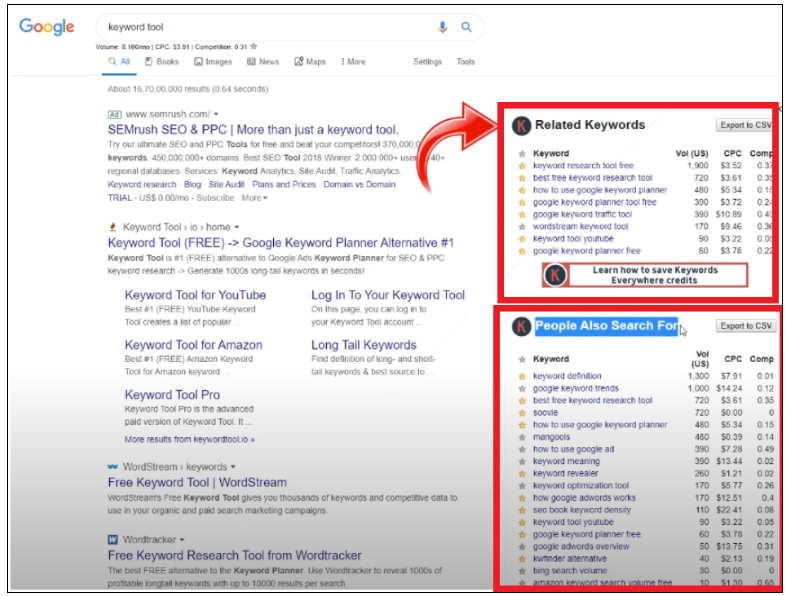
Task: Switch to the News tab
Action: click(263, 62)
